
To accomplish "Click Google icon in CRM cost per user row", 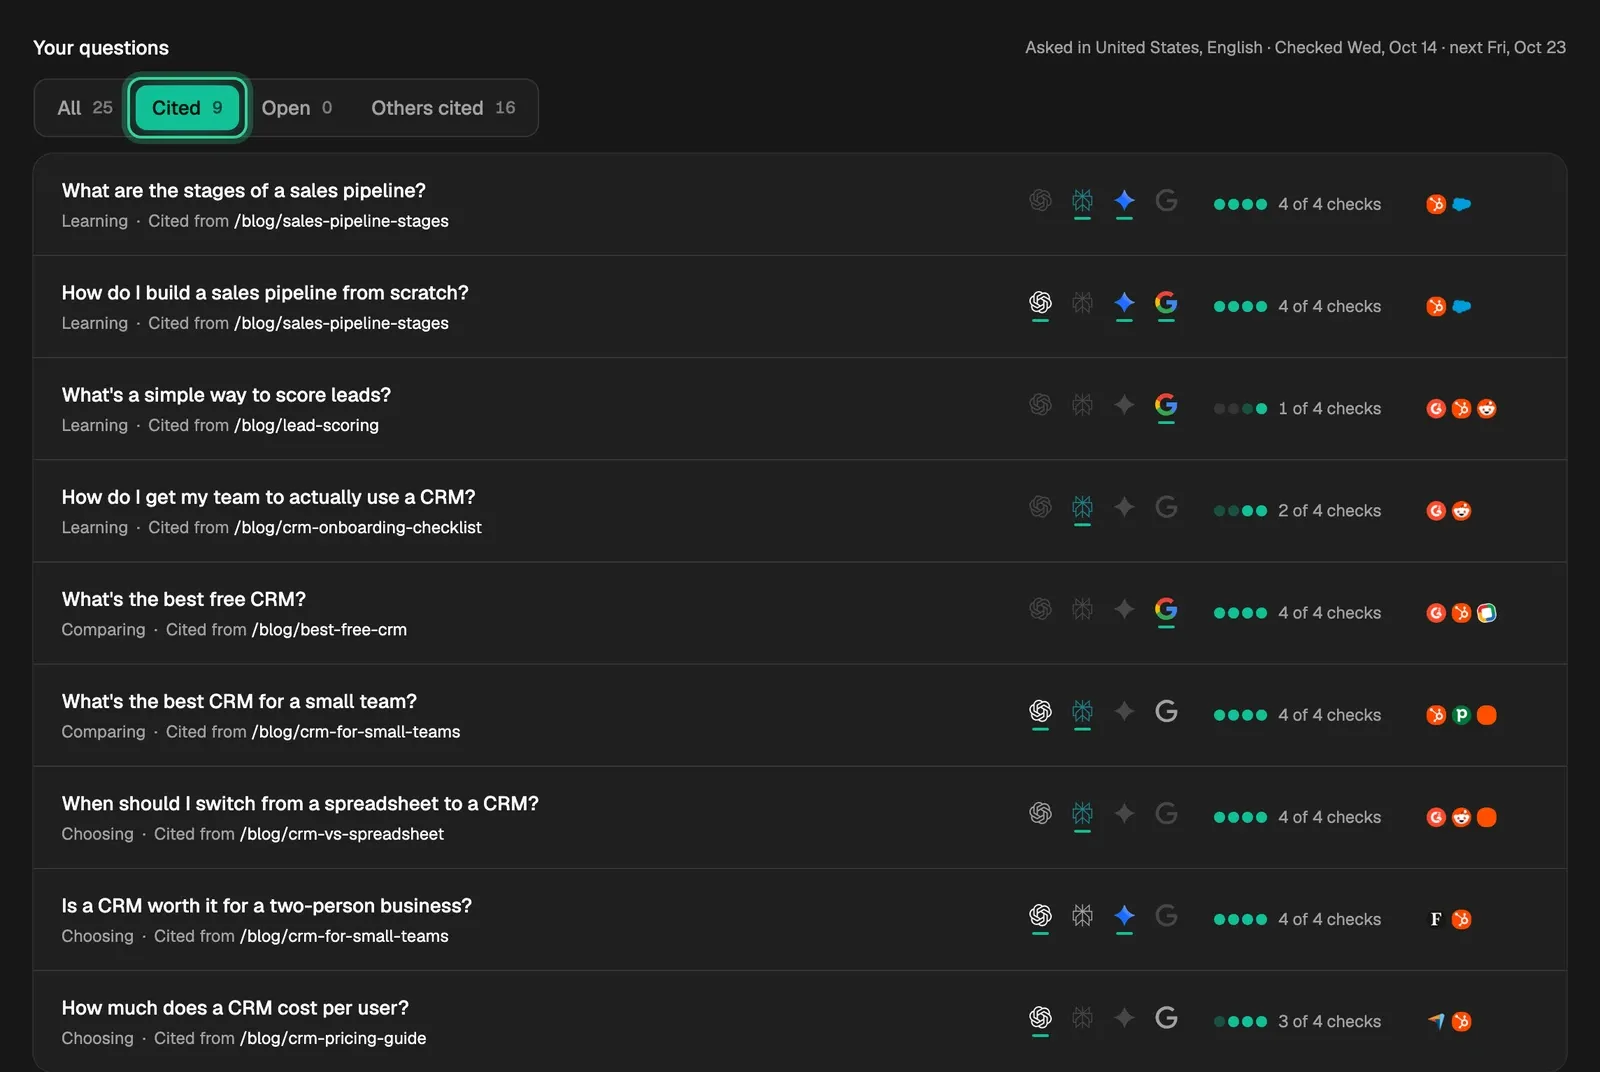I will coord(1166,1017).
